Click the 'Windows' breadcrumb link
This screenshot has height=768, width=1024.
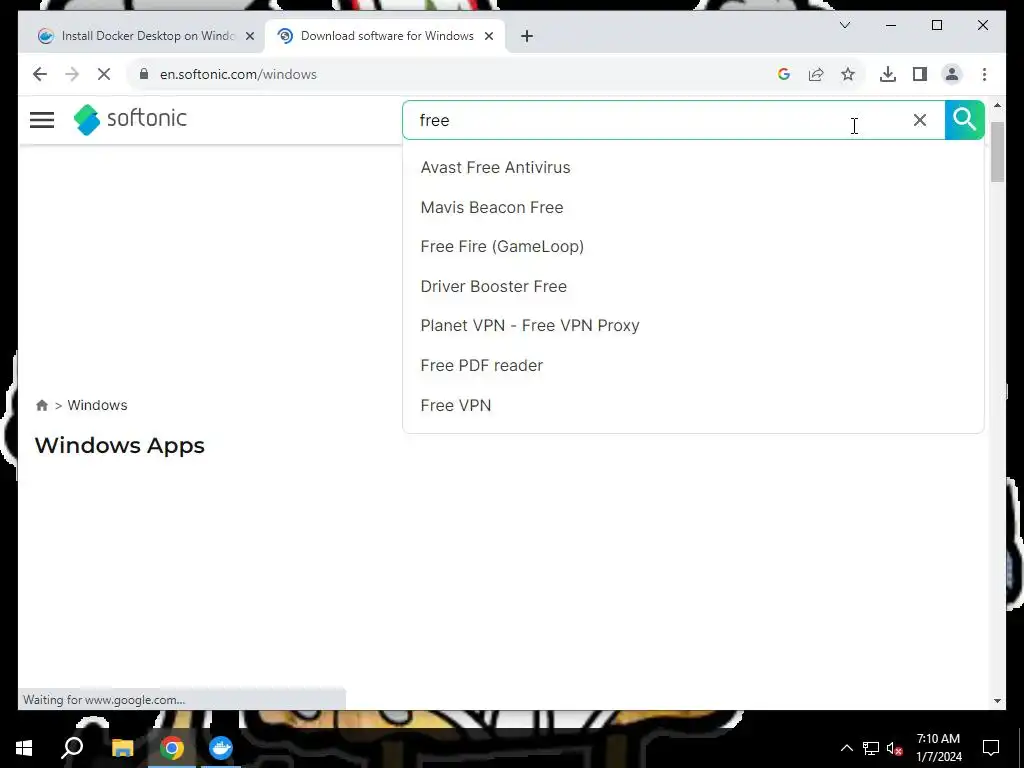[97, 405]
